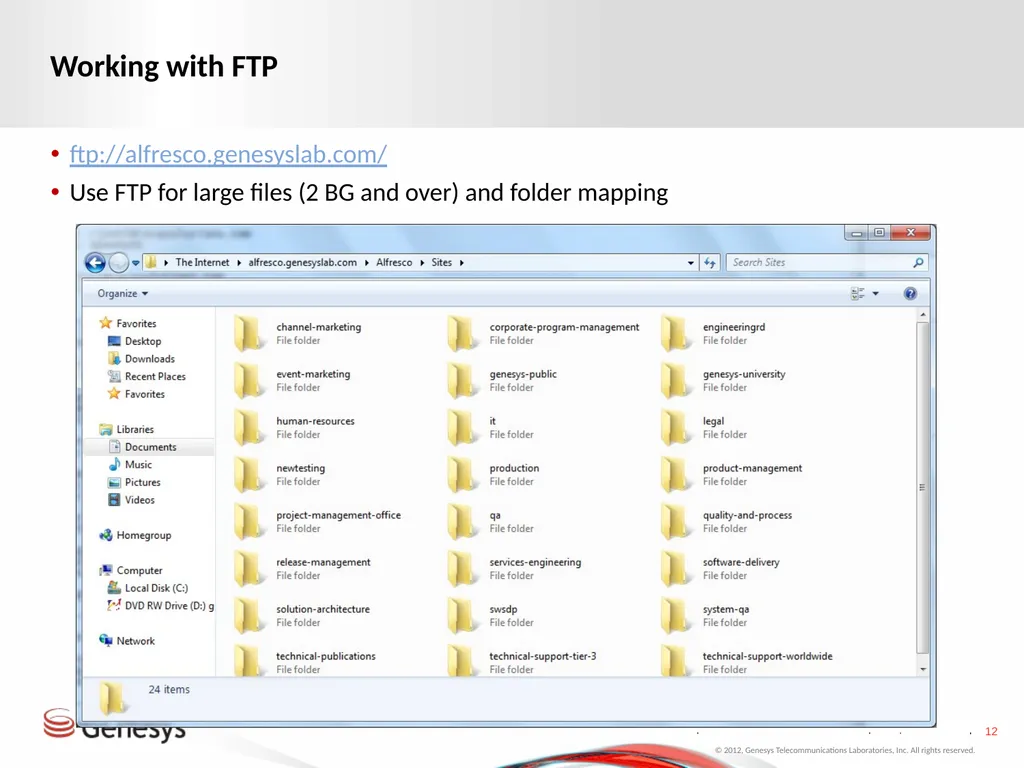Click the Refresh button beside the address bar
Viewport: 1024px width, 768px height.
click(x=710, y=263)
